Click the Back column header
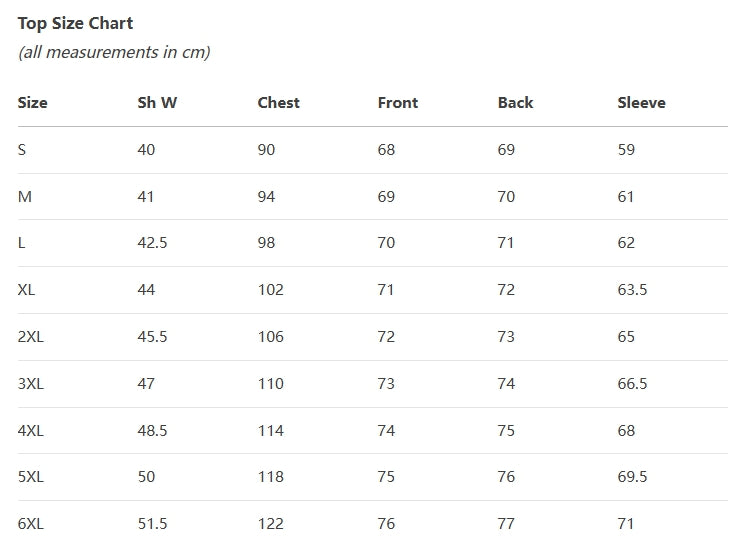The image size is (730, 547). click(x=515, y=102)
